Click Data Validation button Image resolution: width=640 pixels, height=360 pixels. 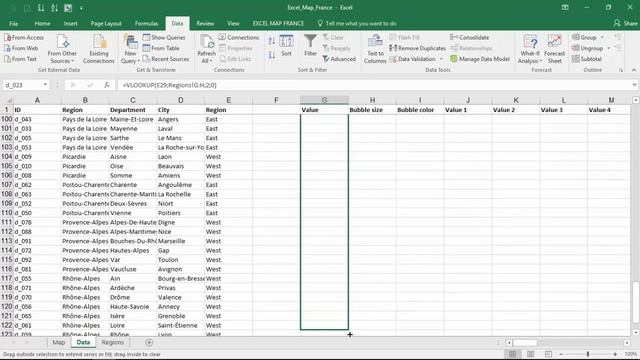413,59
